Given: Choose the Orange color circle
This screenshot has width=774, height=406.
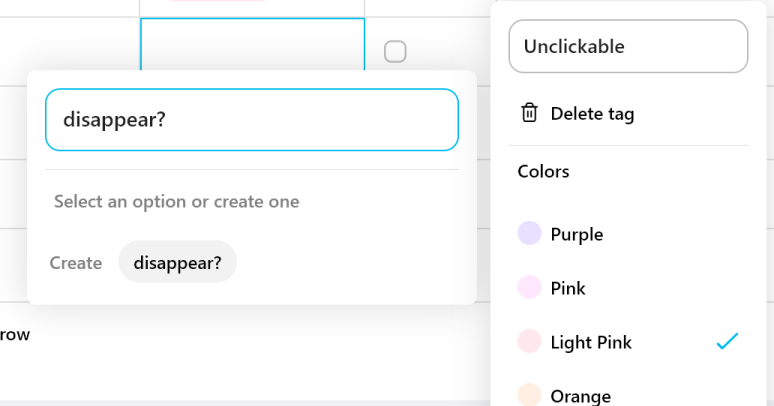Looking at the screenshot, I should pyautogui.click(x=530, y=394).
